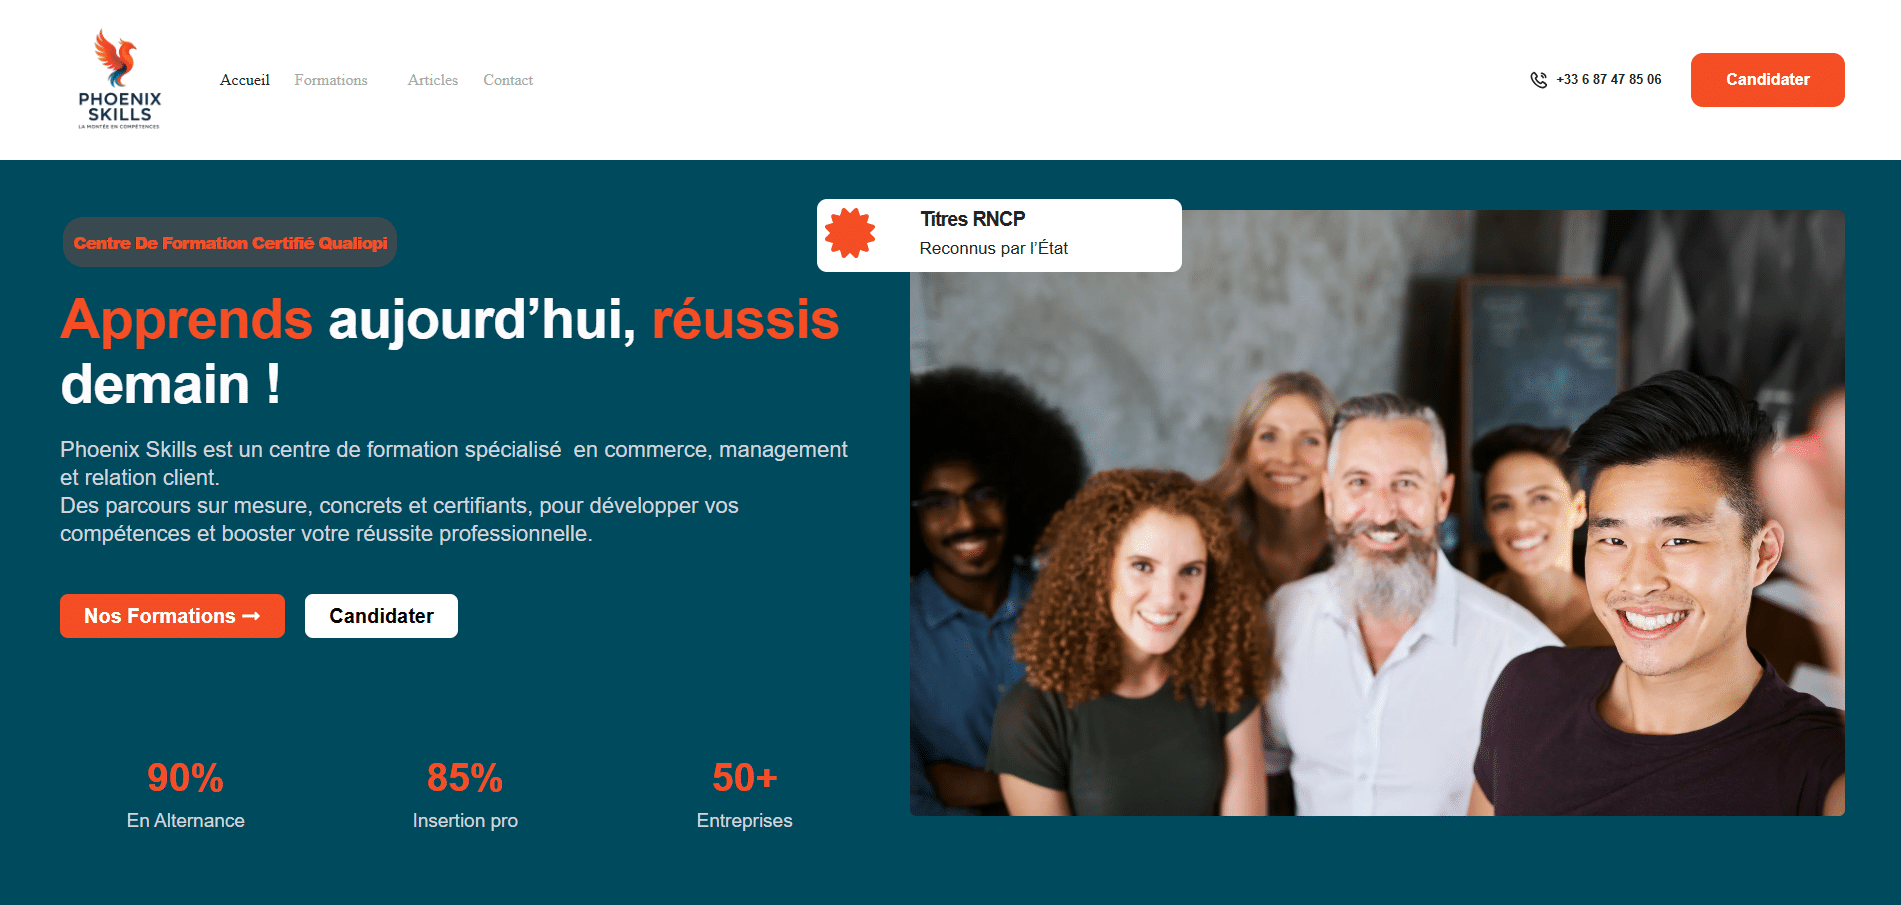Click the Centre De Formation Certifié Qualiopi badge
Screen dimensions: 1901x905
tap(230, 243)
